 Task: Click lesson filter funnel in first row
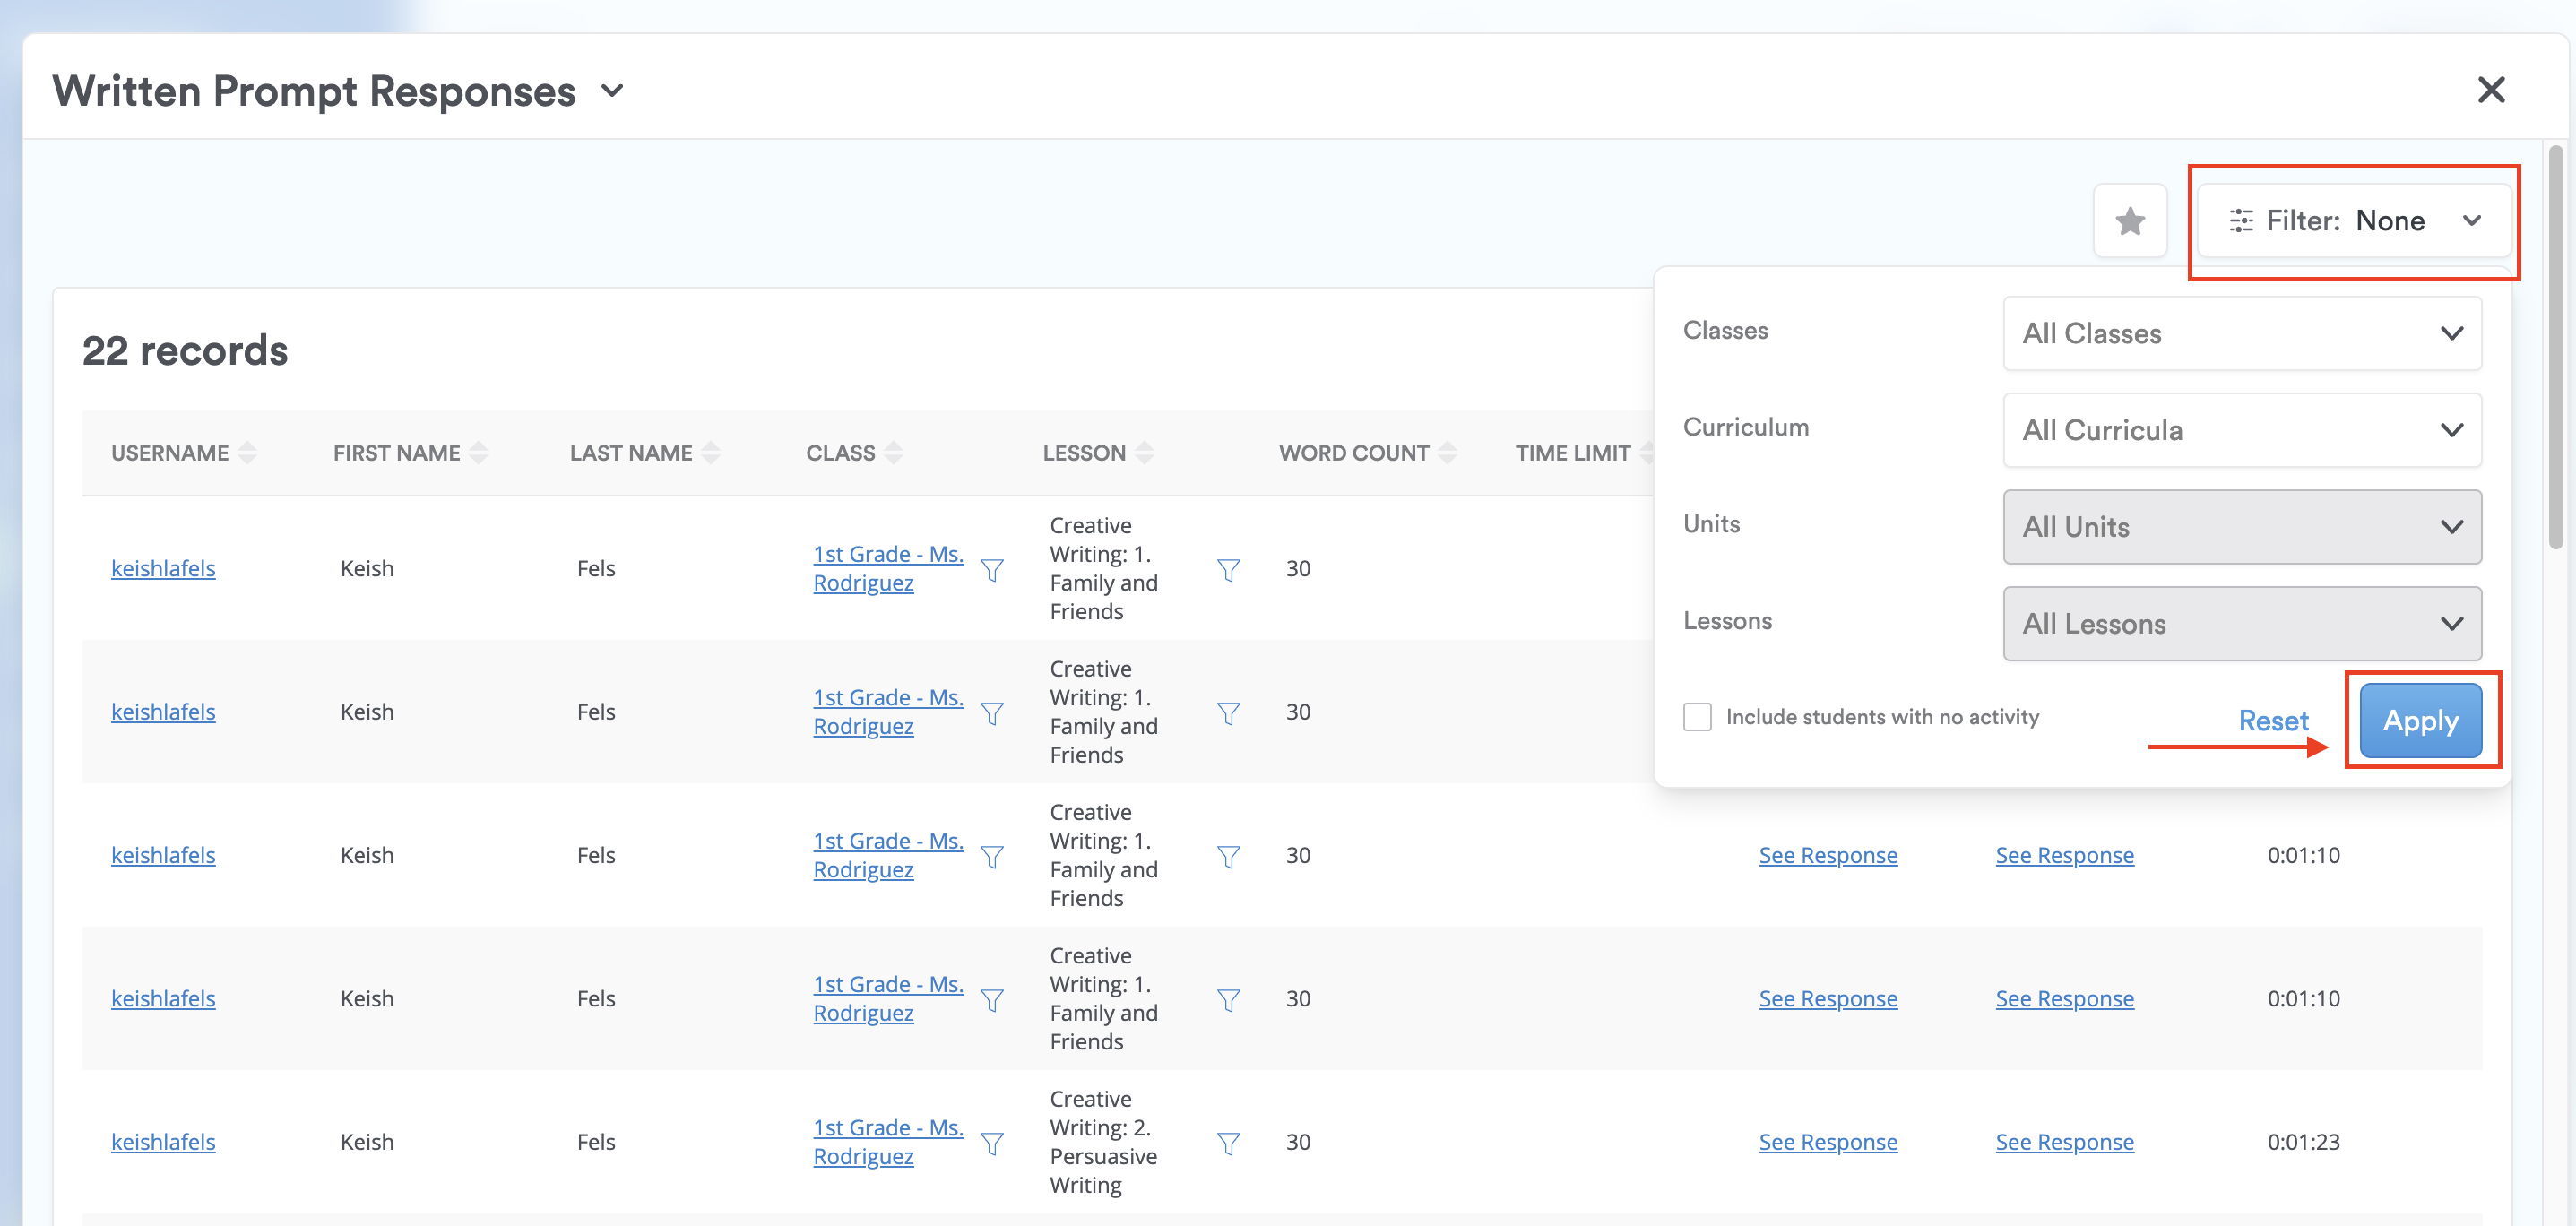(1228, 570)
